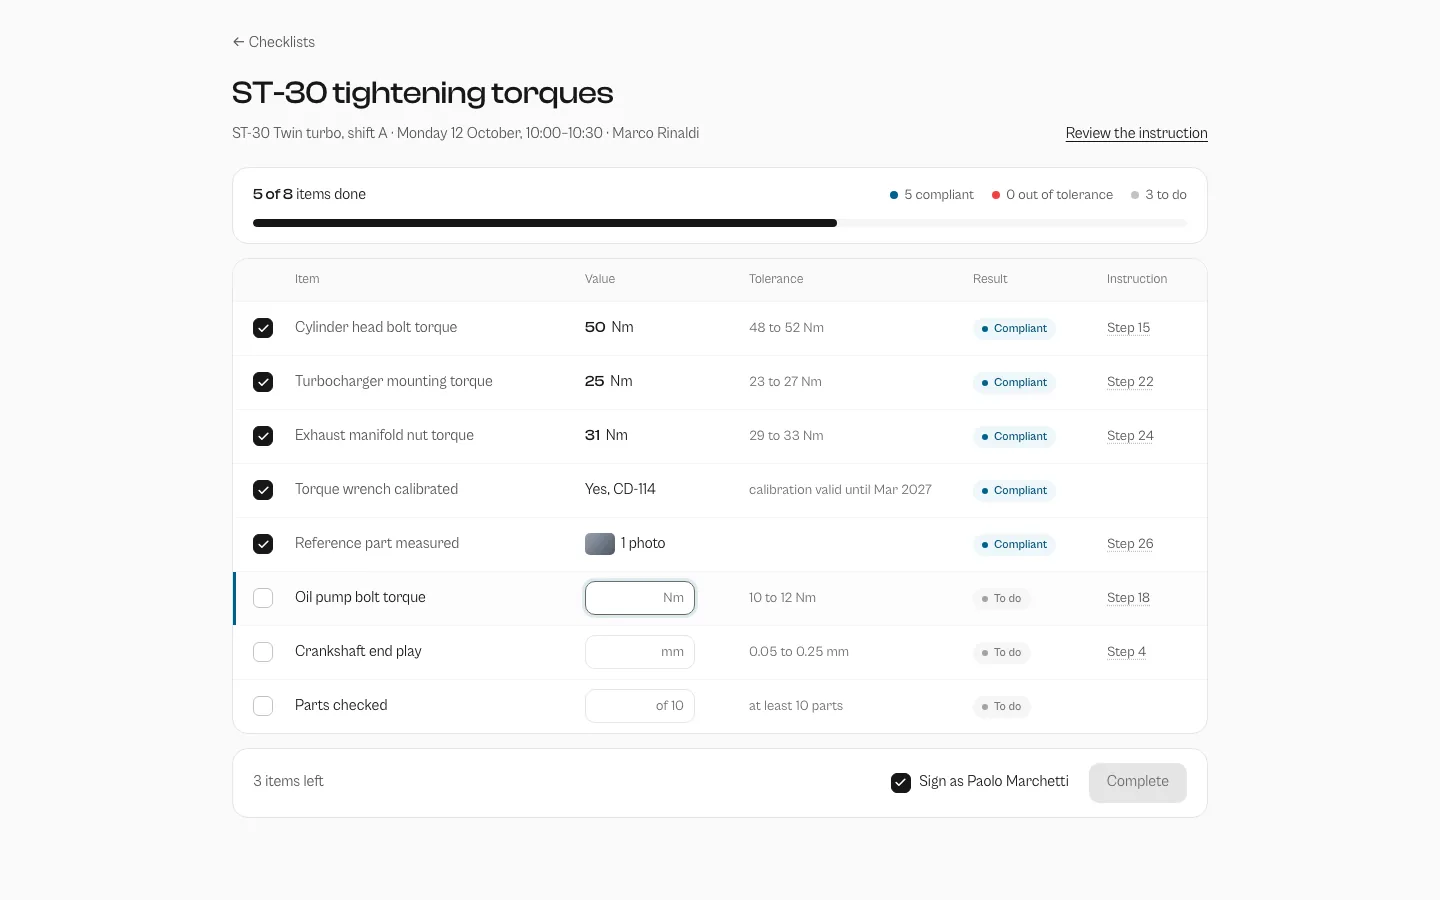Click the Tolerance column header
This screenshot has width=1440, height=900.
pos(776,279)
